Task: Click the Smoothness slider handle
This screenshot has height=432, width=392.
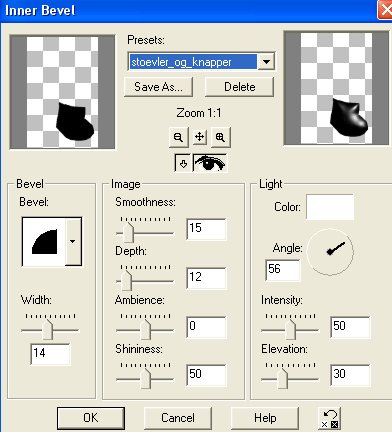Action: (x=128, y=233)
